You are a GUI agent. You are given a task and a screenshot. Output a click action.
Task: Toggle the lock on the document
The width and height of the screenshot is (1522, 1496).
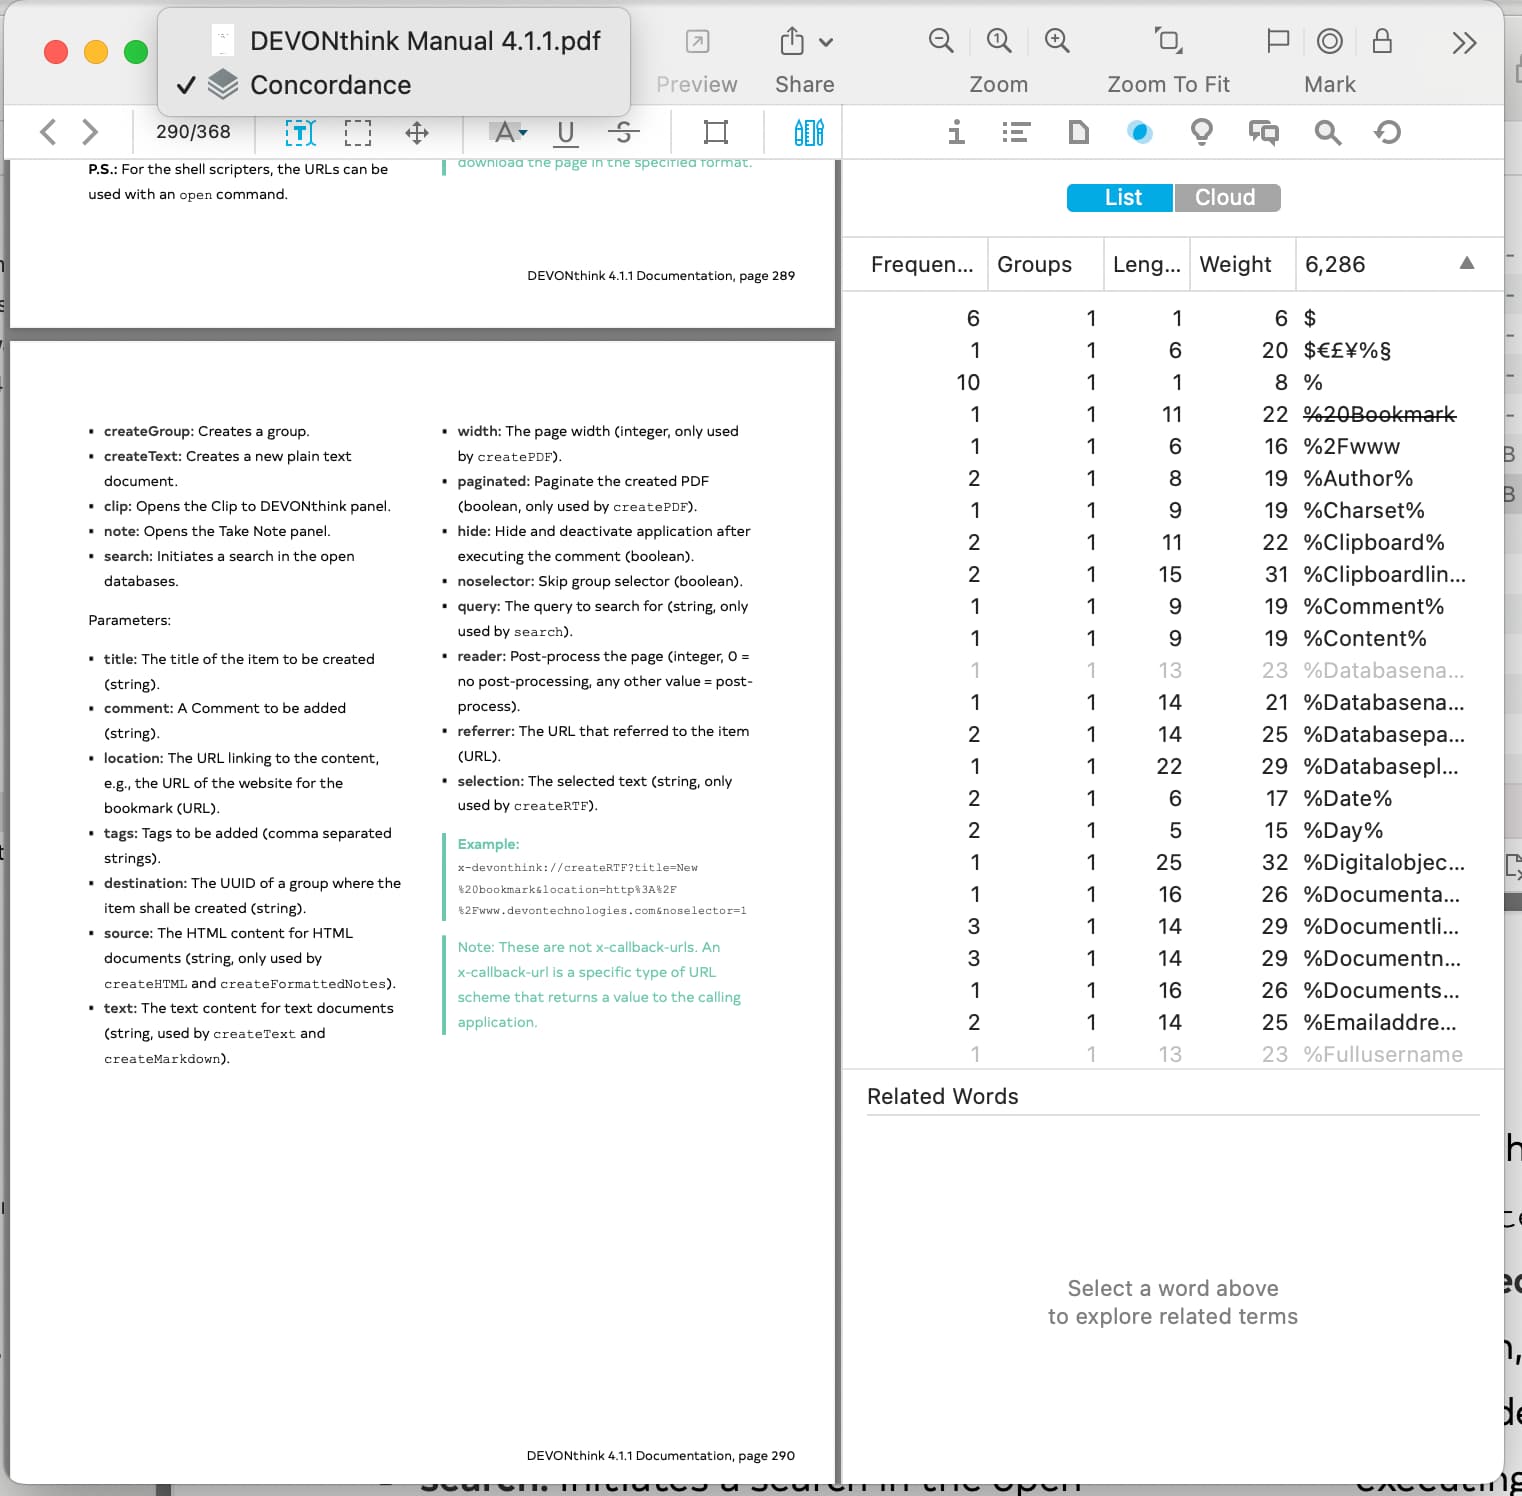[x=1382, y=41]
